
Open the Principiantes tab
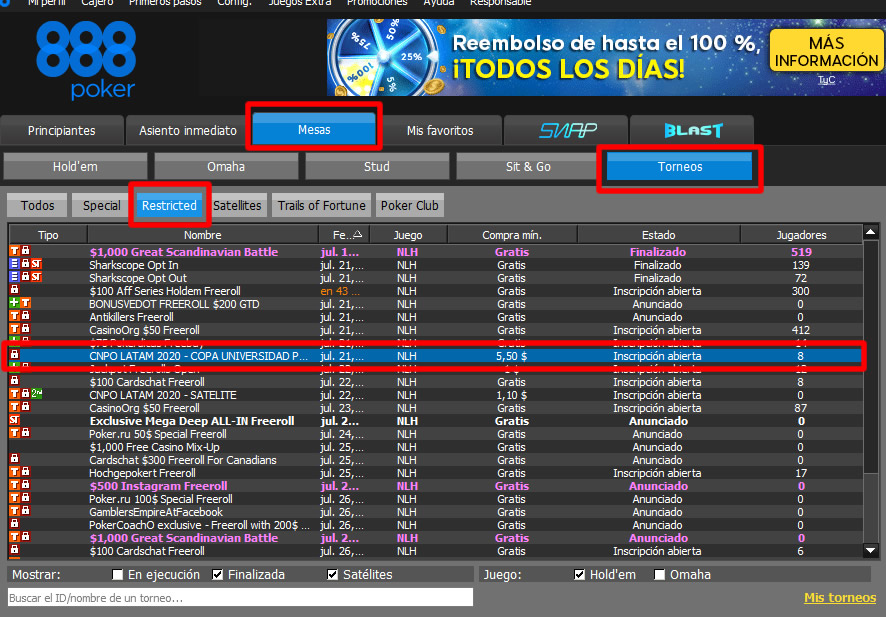pos(62,131)
